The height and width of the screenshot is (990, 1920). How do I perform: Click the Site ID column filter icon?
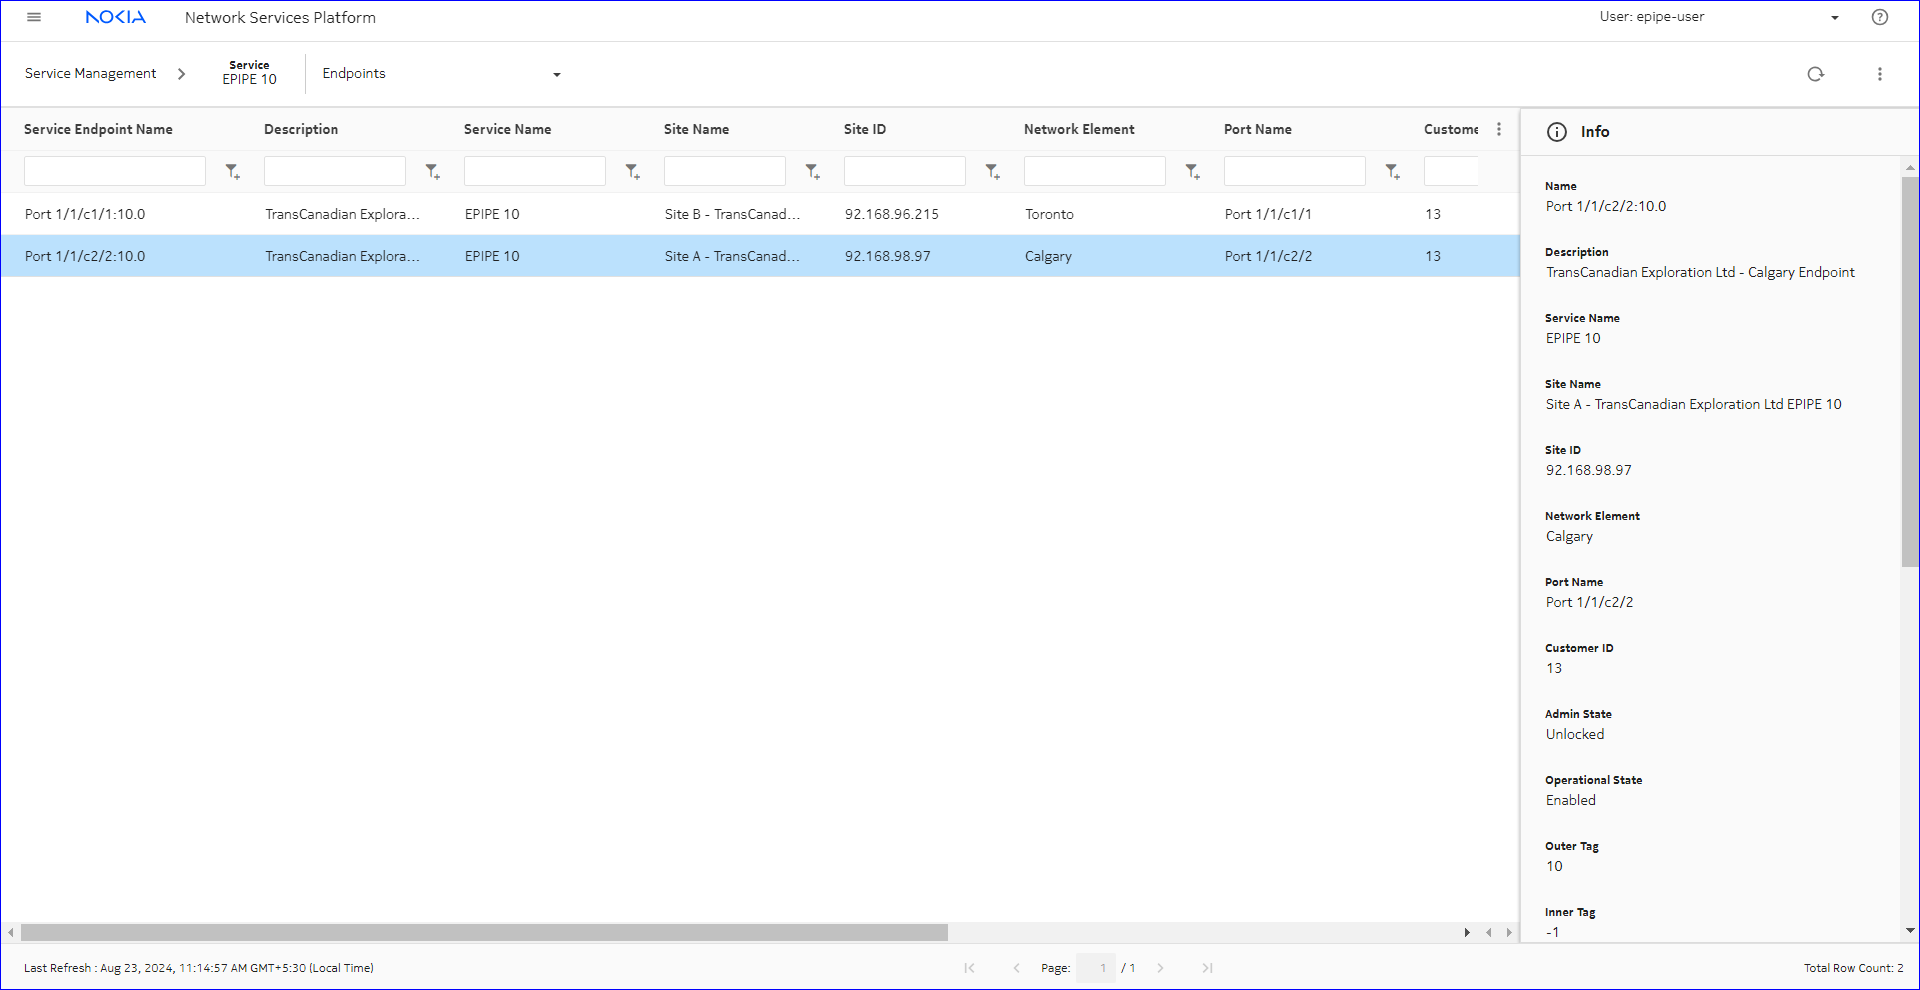click(x=992, y=172)
